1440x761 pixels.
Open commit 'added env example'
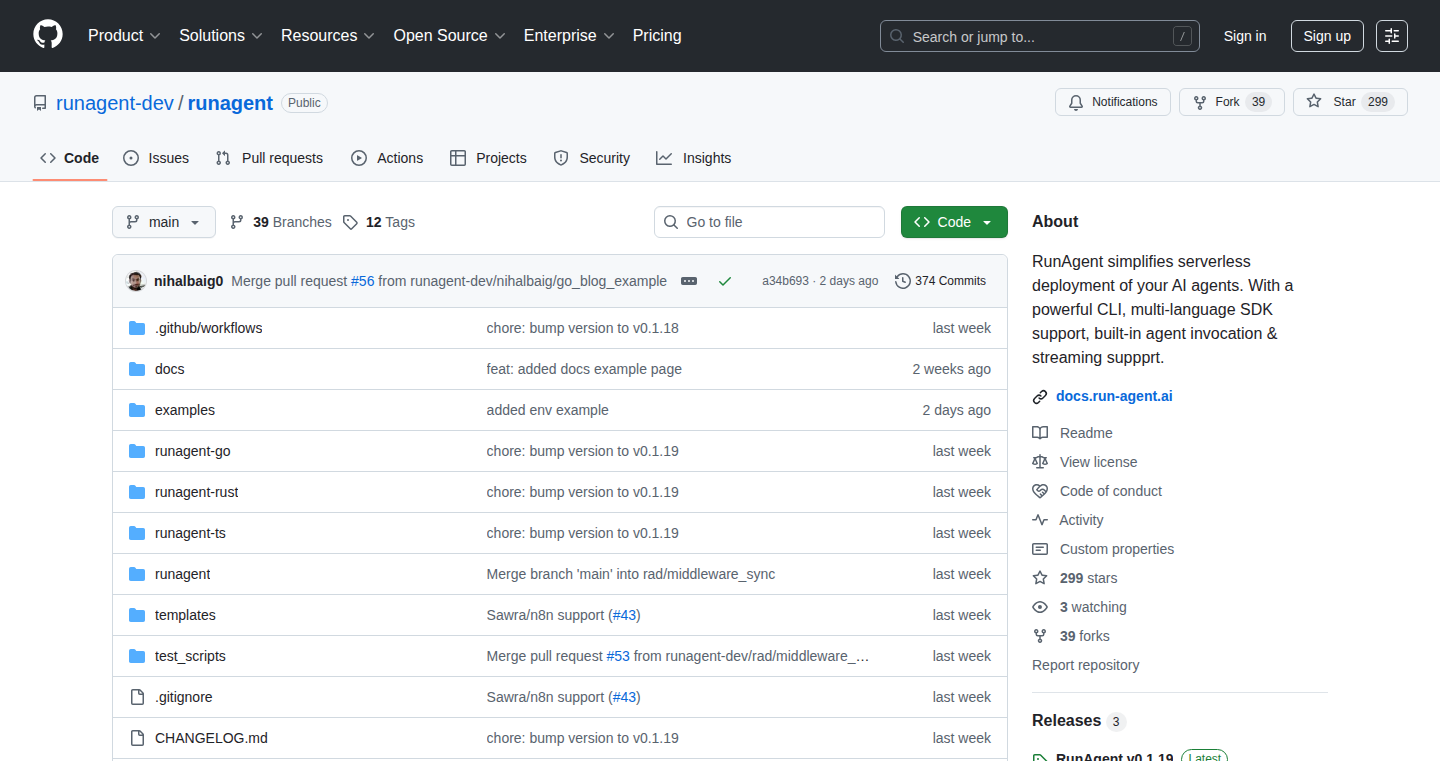548,410
